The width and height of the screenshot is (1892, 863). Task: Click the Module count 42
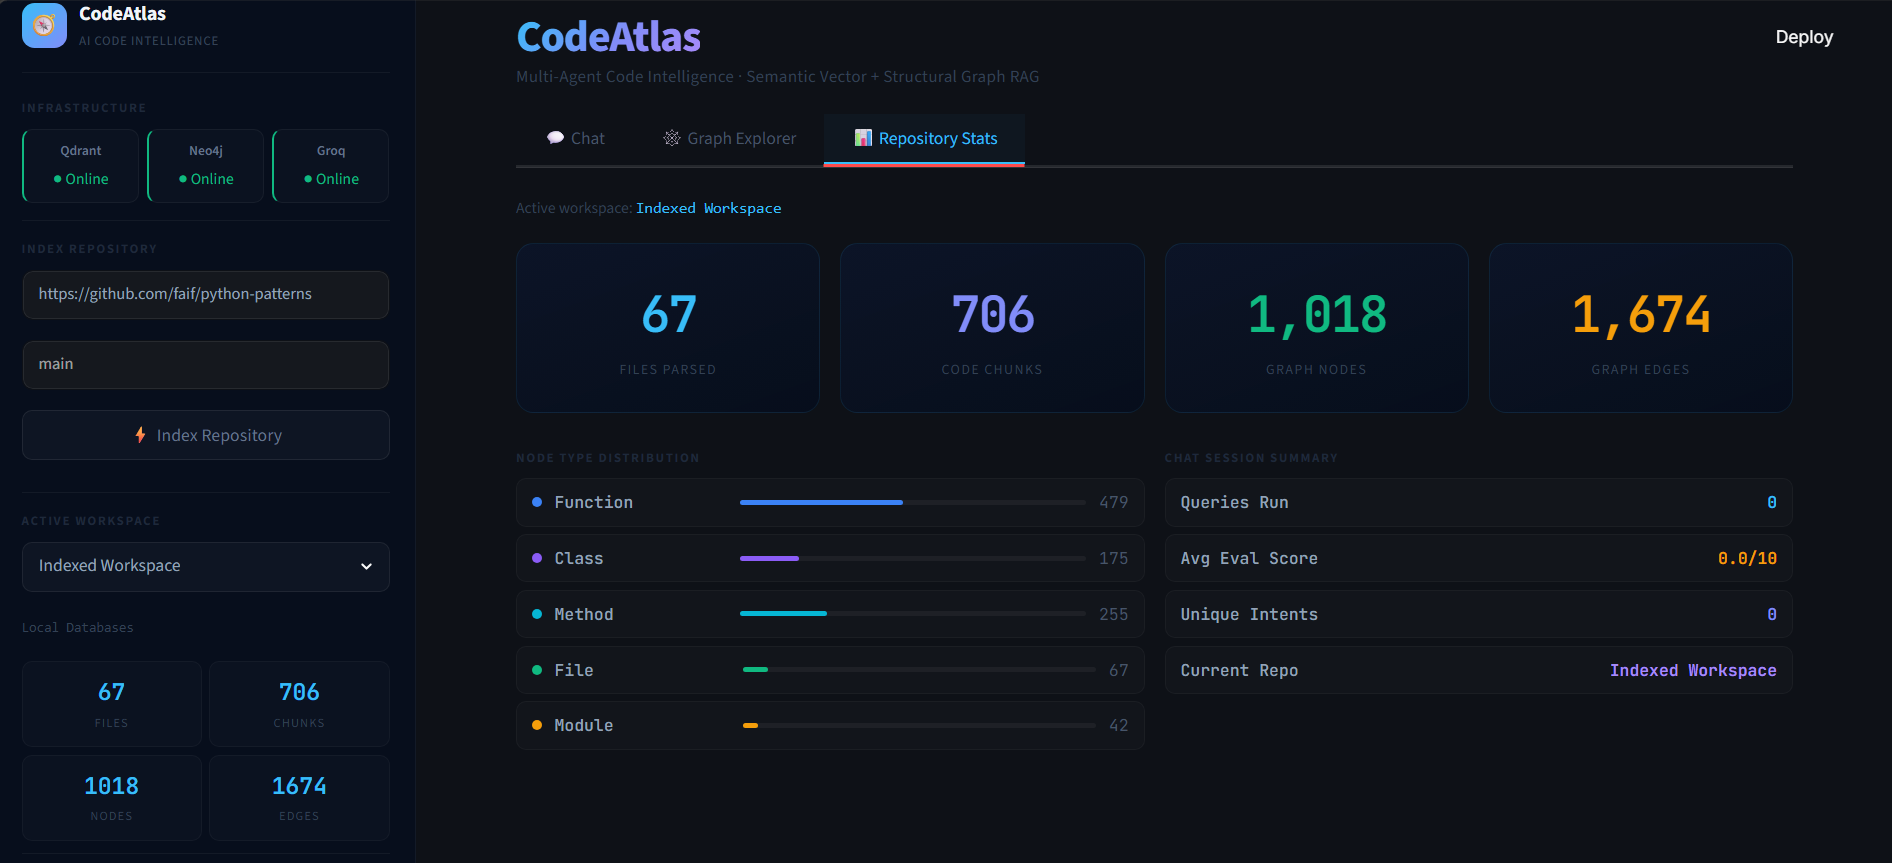1119,725
